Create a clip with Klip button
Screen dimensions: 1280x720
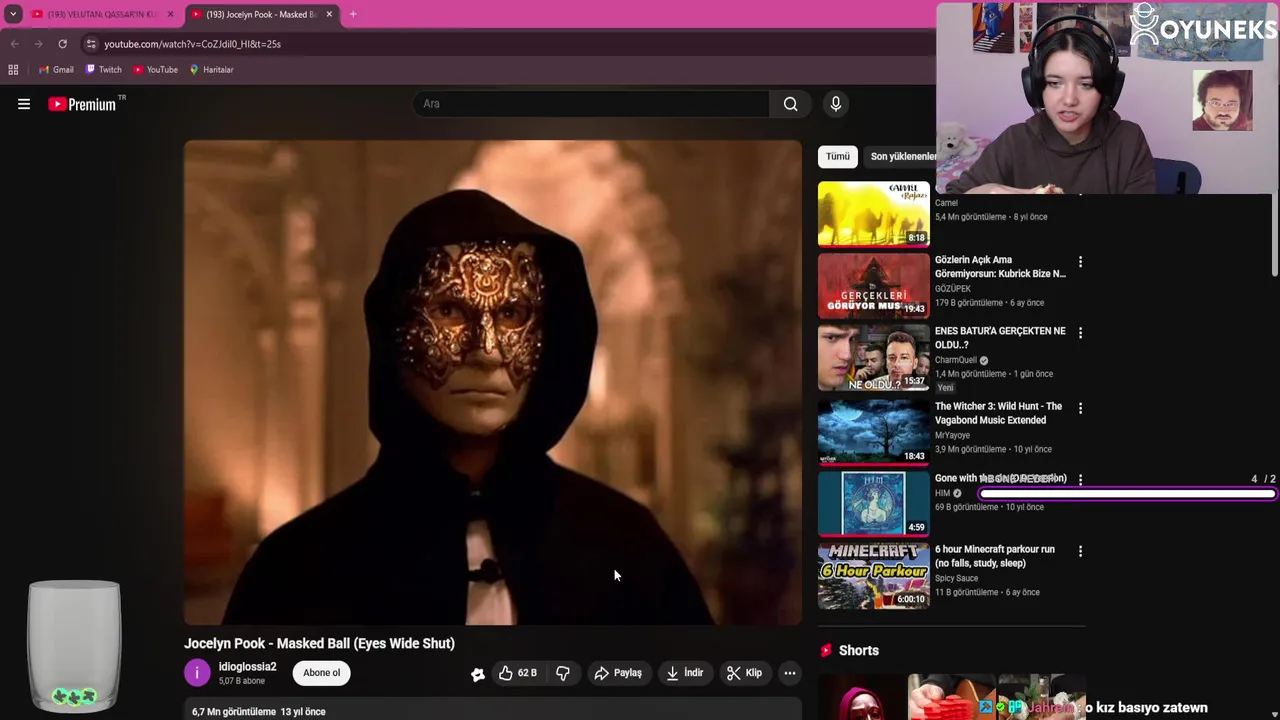click(x=744, y=673)
